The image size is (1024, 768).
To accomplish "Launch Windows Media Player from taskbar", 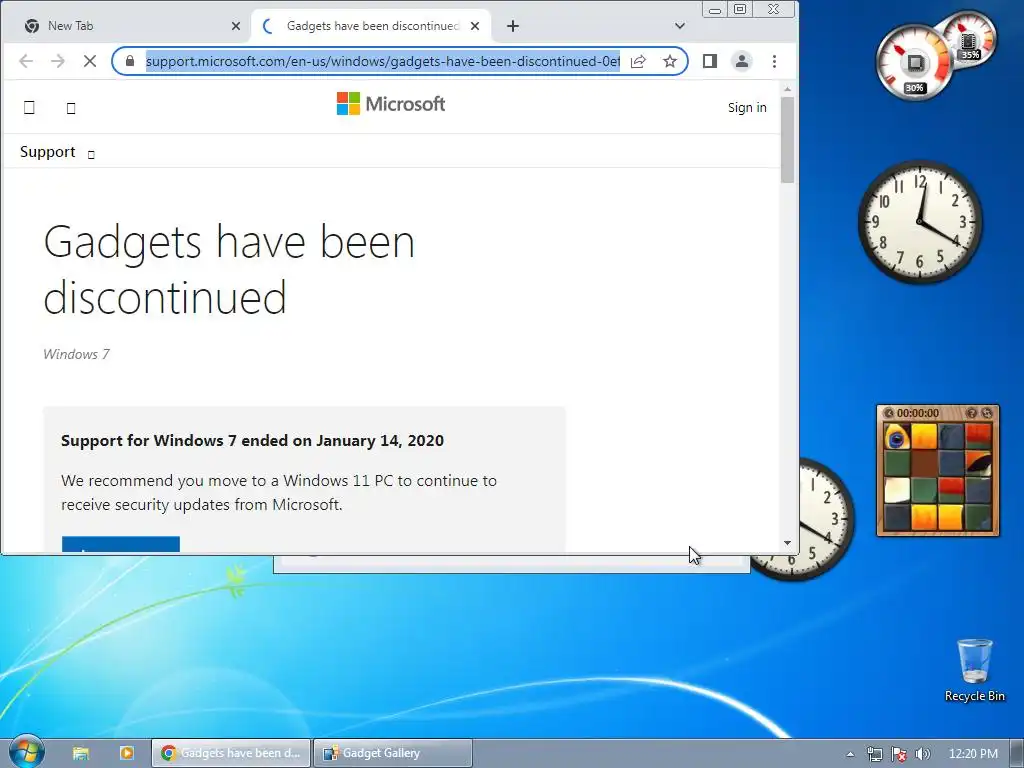I will click(x=126, y=753).
